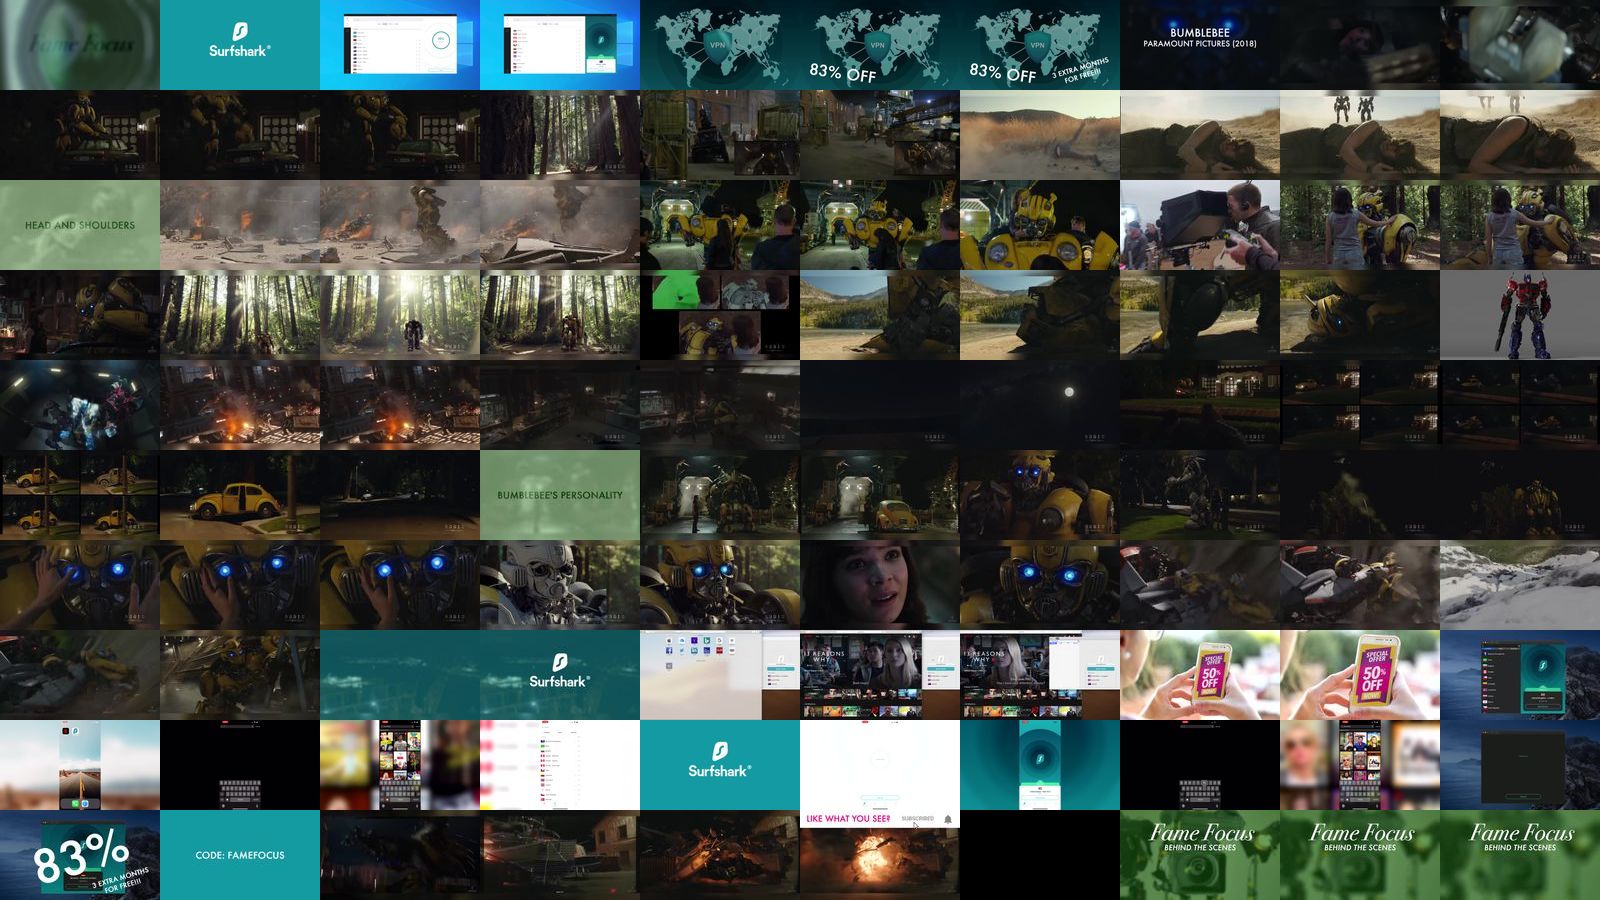Select the VPN shield map without discount text
The height and width of the screenshot is (900, 1600).
719,45
